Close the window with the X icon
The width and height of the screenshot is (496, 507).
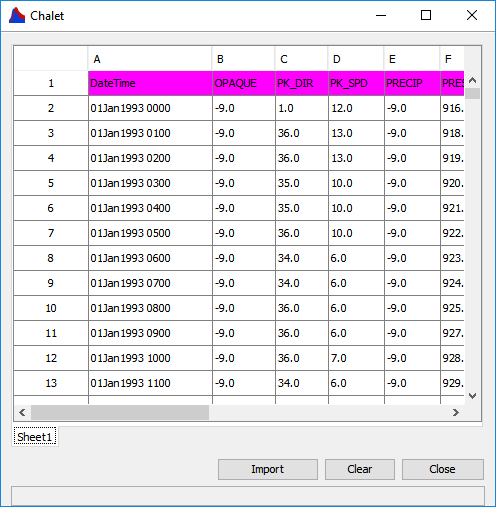click(x=472, y=15)
